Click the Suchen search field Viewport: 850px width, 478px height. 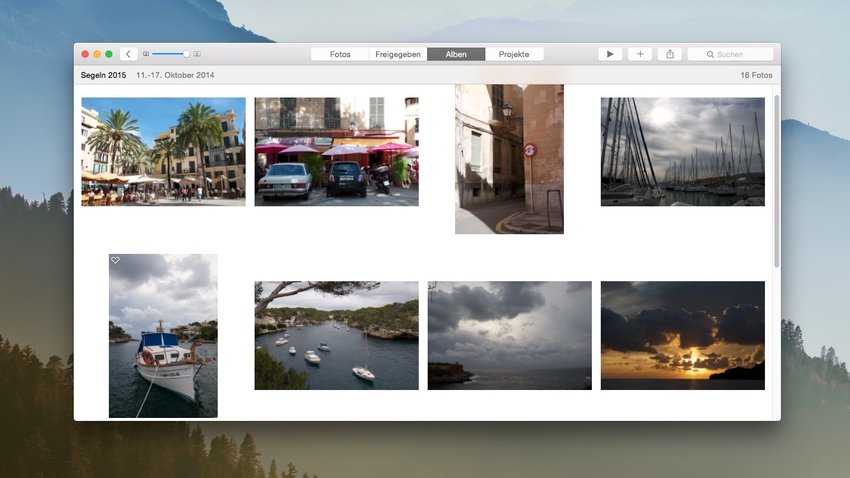click(730, 54)
